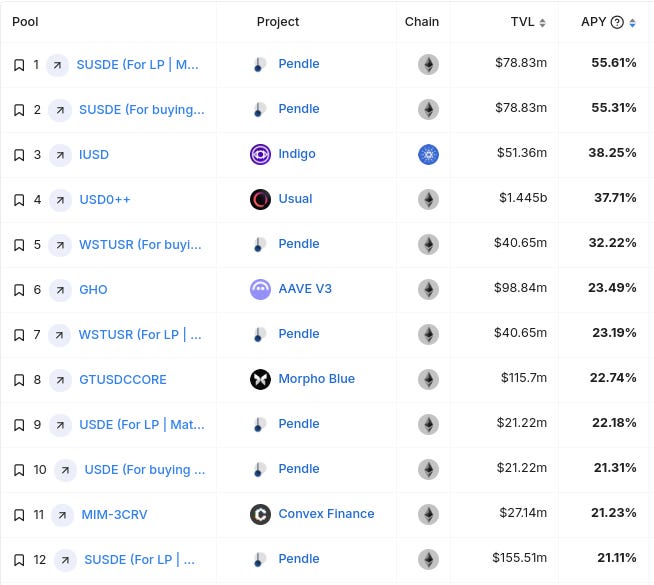Bookmark pool 10 USDE (For buying)
654x585 pixels.
pos(19,470)
